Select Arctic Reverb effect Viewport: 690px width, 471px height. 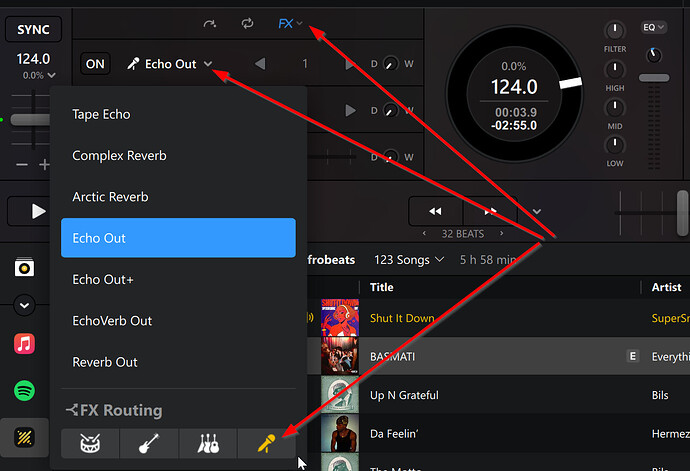point(110,197)
